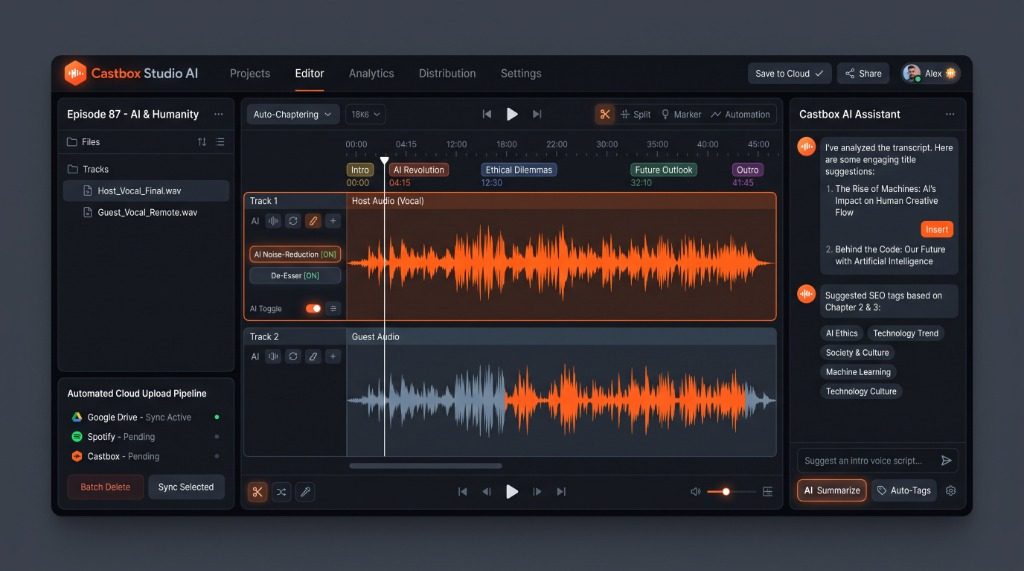Image resolution: width=1024 pixels, height=571 pixels.
Task: Click the sort icon in Files header
Action: tap(202, 142)
